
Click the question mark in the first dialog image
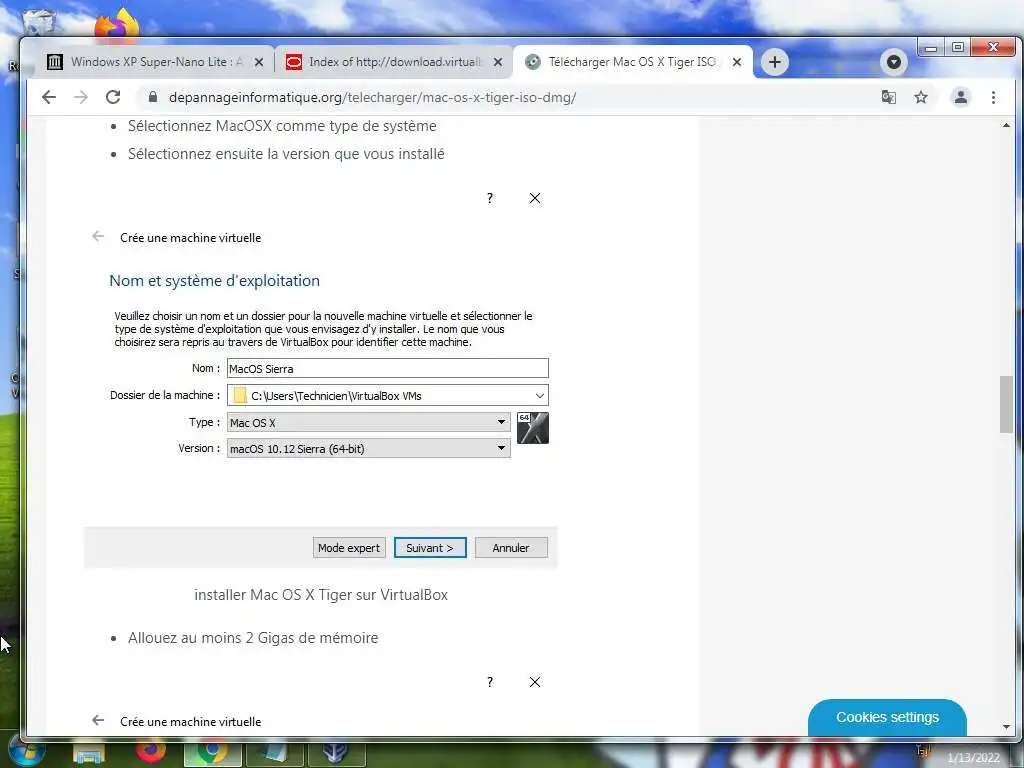pyautogui.click(x=490, y=199)
